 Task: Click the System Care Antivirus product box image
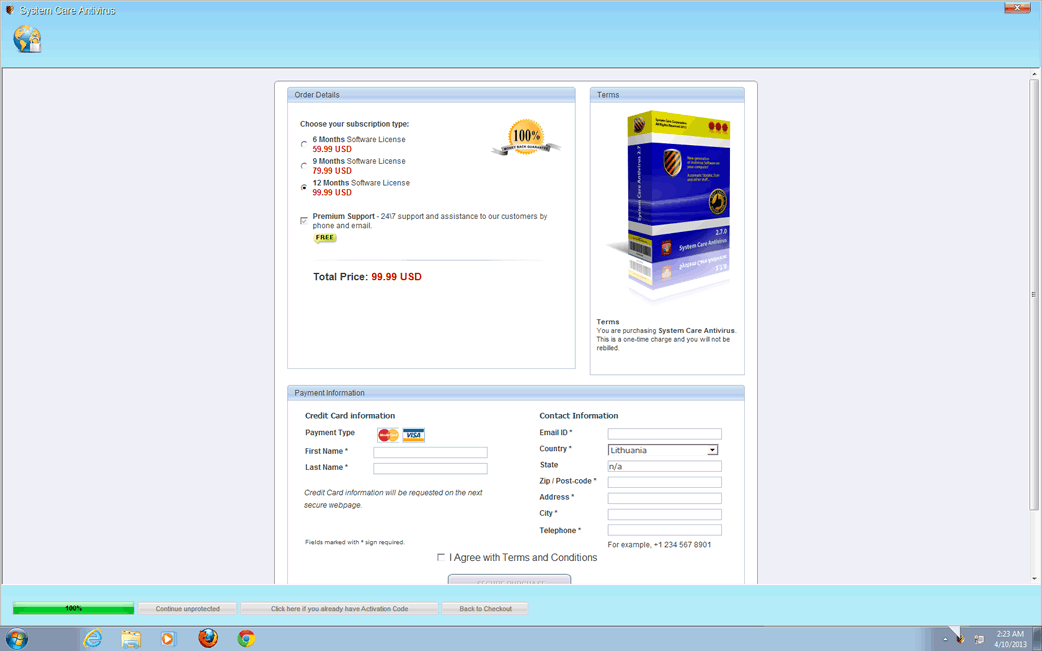[672, 205]
